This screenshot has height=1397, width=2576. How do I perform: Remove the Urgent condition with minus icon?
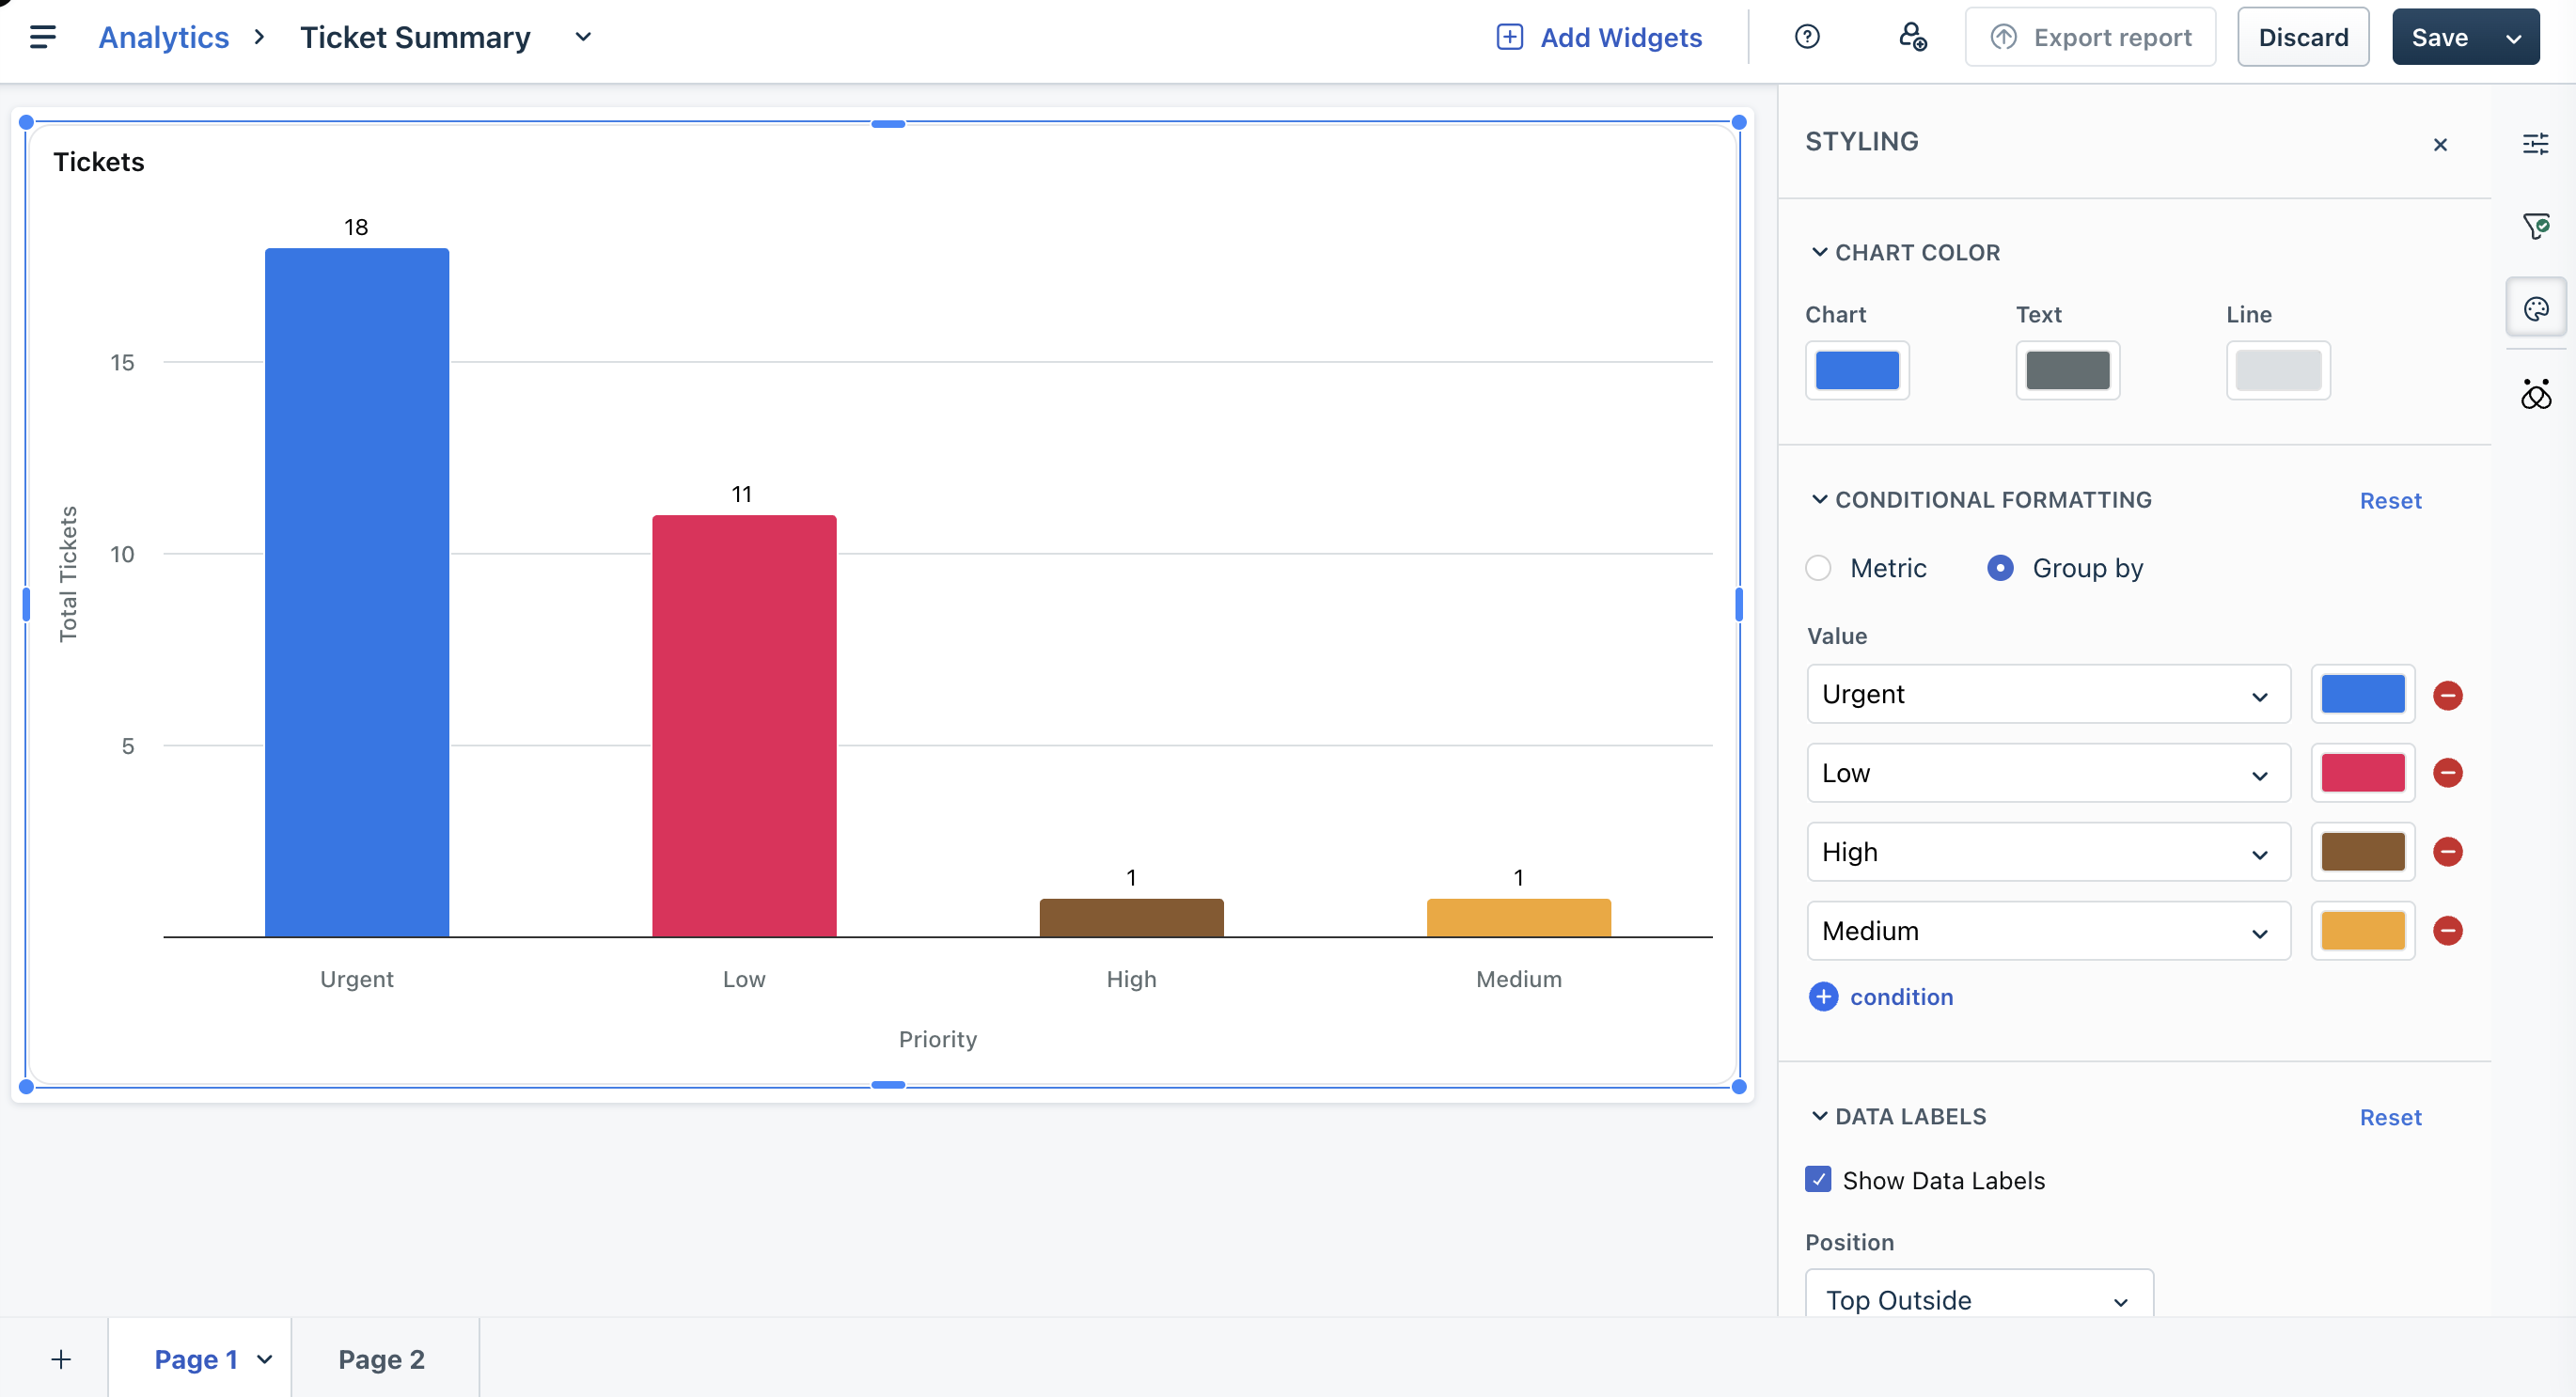point(2447,695)
